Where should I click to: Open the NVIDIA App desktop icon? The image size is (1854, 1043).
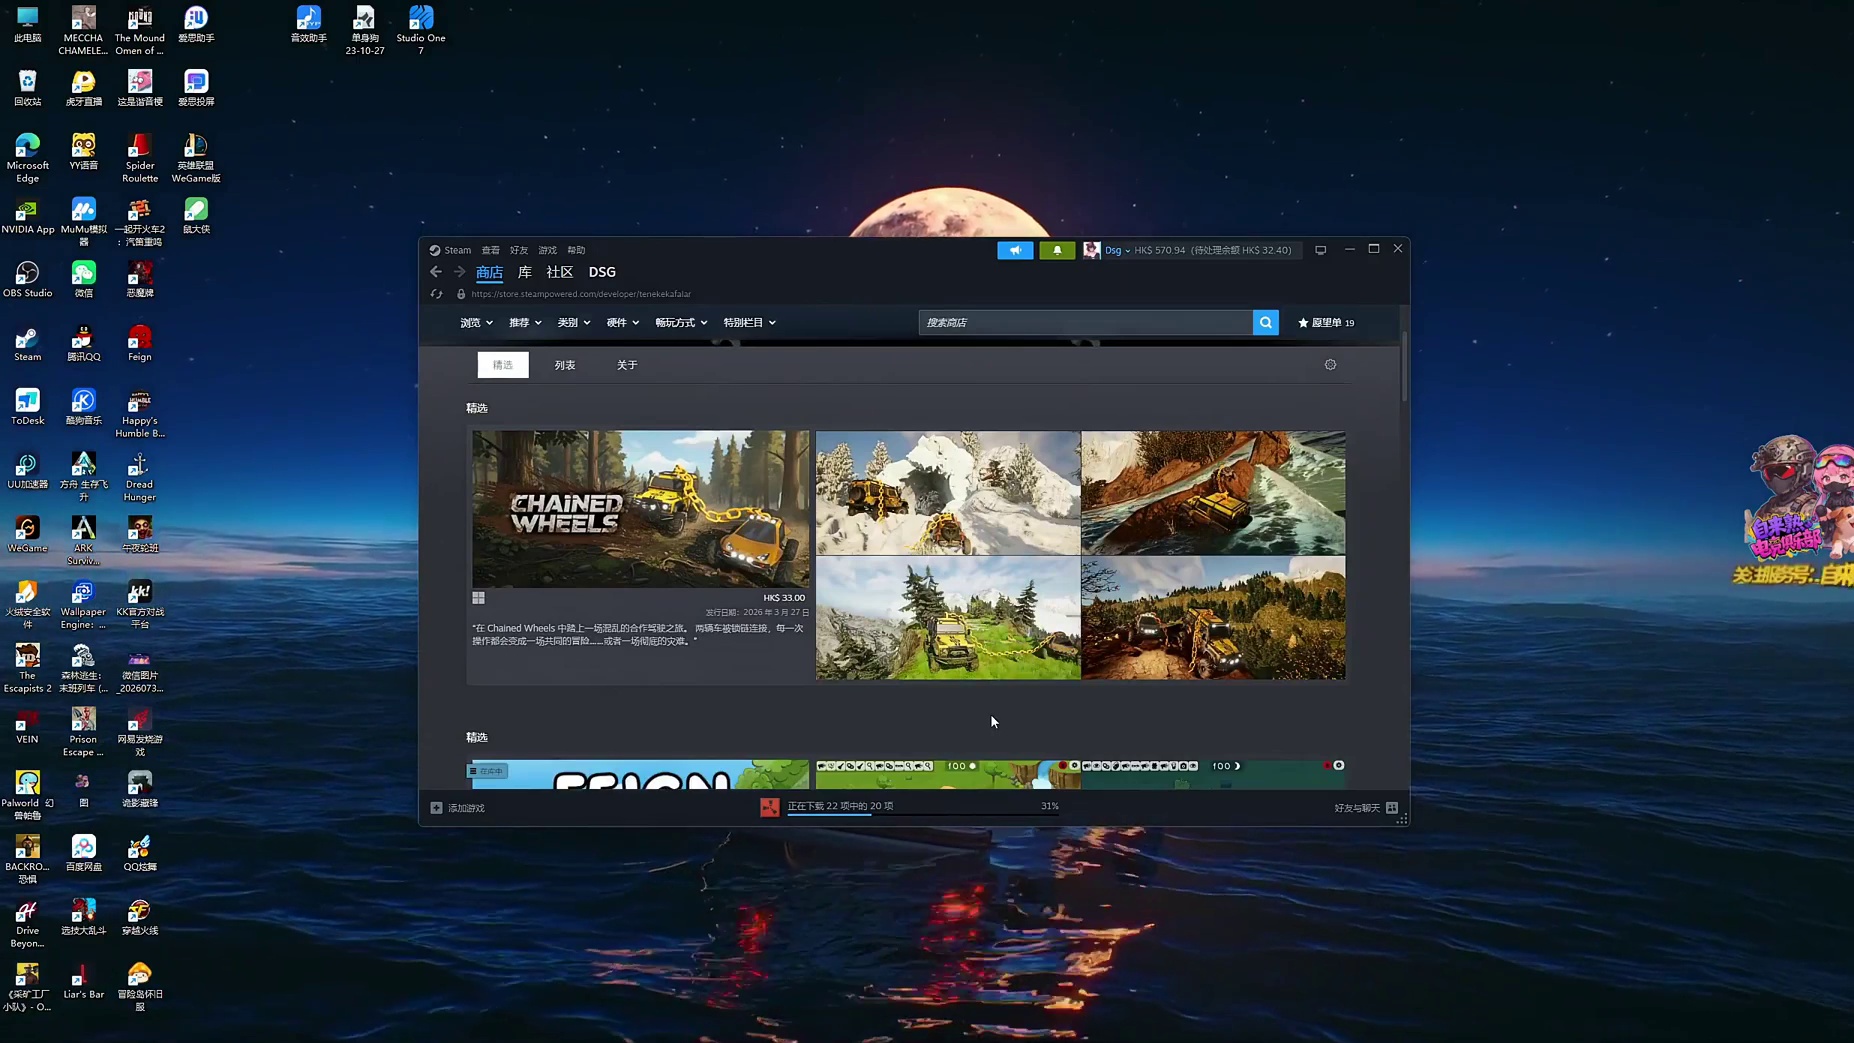27,217
